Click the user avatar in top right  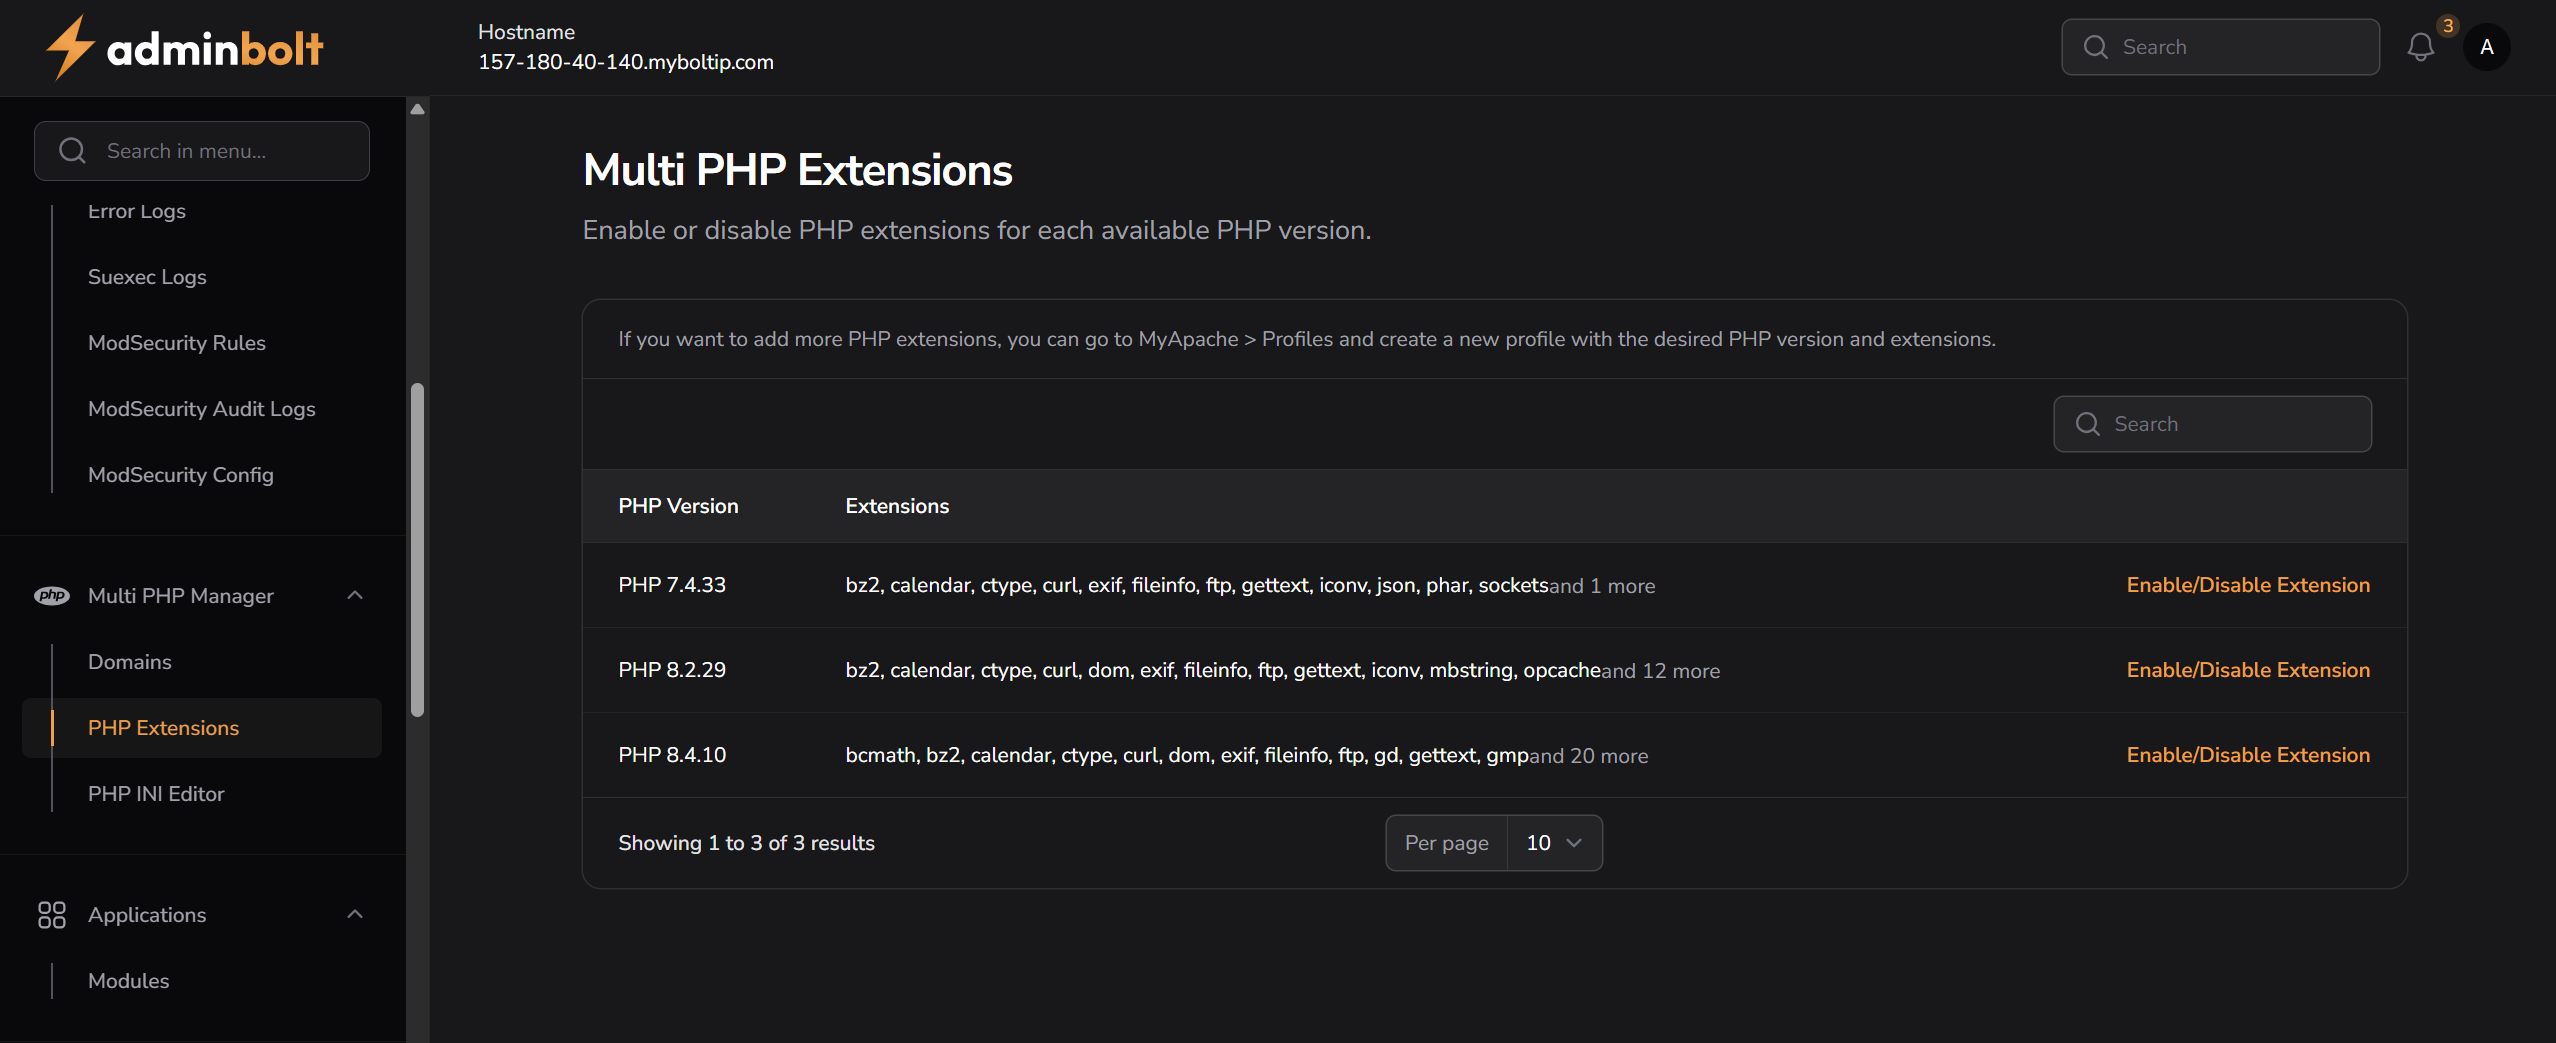tap(2488, 46)
